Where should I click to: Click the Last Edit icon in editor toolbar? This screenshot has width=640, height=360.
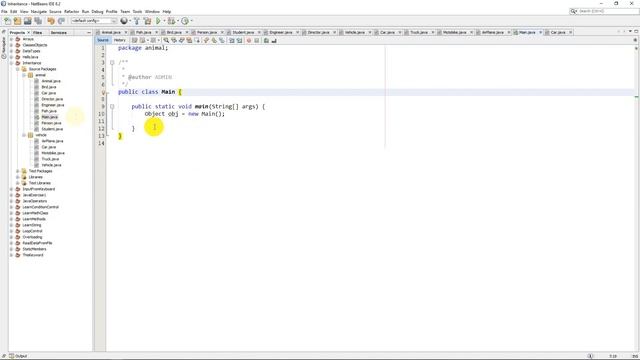tap(134, 40)
